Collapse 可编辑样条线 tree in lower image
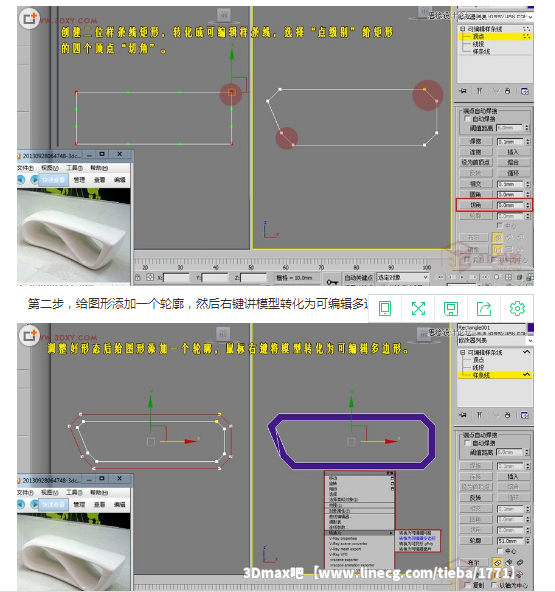 [462, 352]
